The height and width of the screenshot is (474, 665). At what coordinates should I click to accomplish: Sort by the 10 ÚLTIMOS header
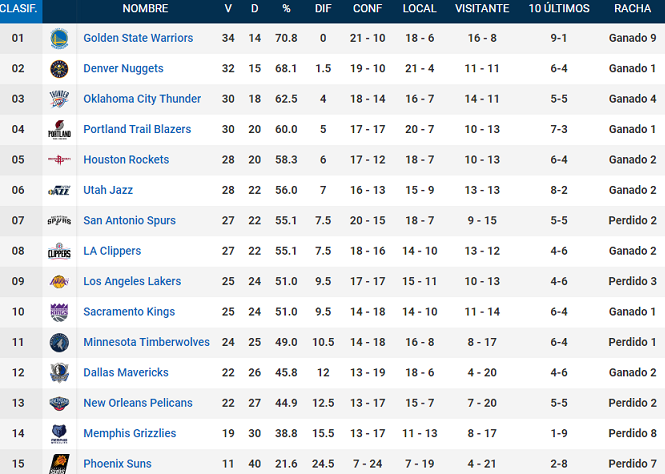coord(559,8)
